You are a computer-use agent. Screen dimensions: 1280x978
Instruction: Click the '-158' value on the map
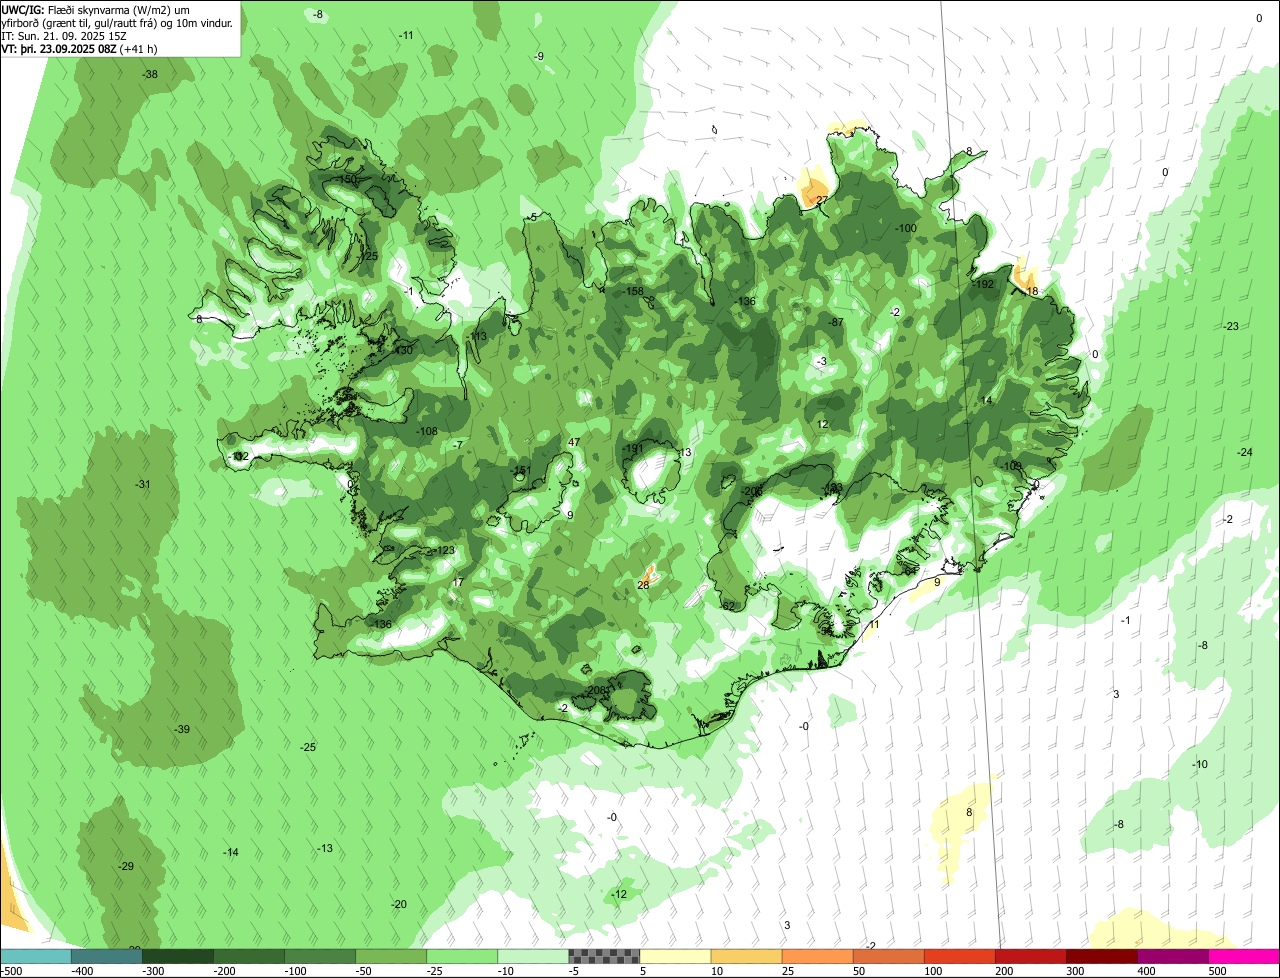(633, 291)
